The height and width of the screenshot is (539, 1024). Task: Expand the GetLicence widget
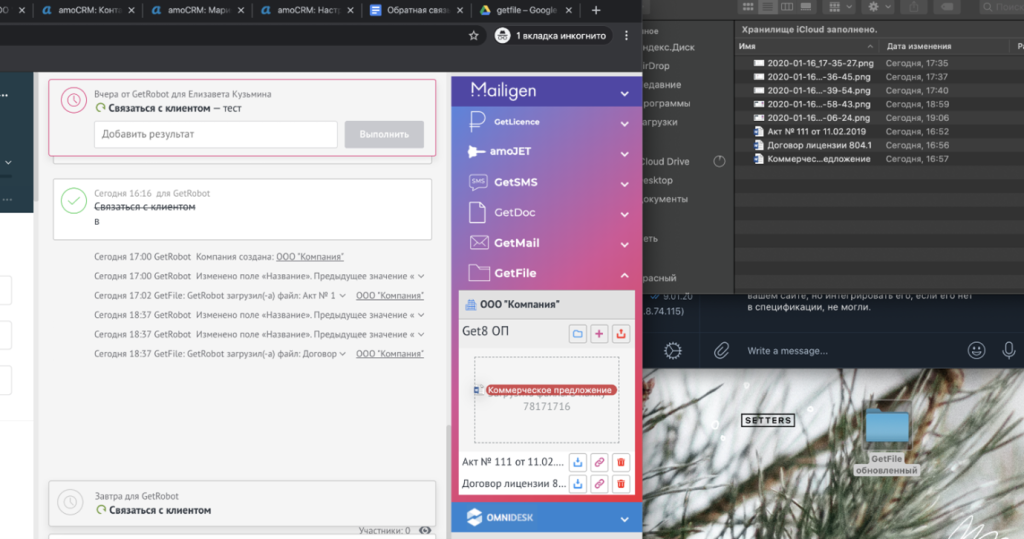click(624, 123)
